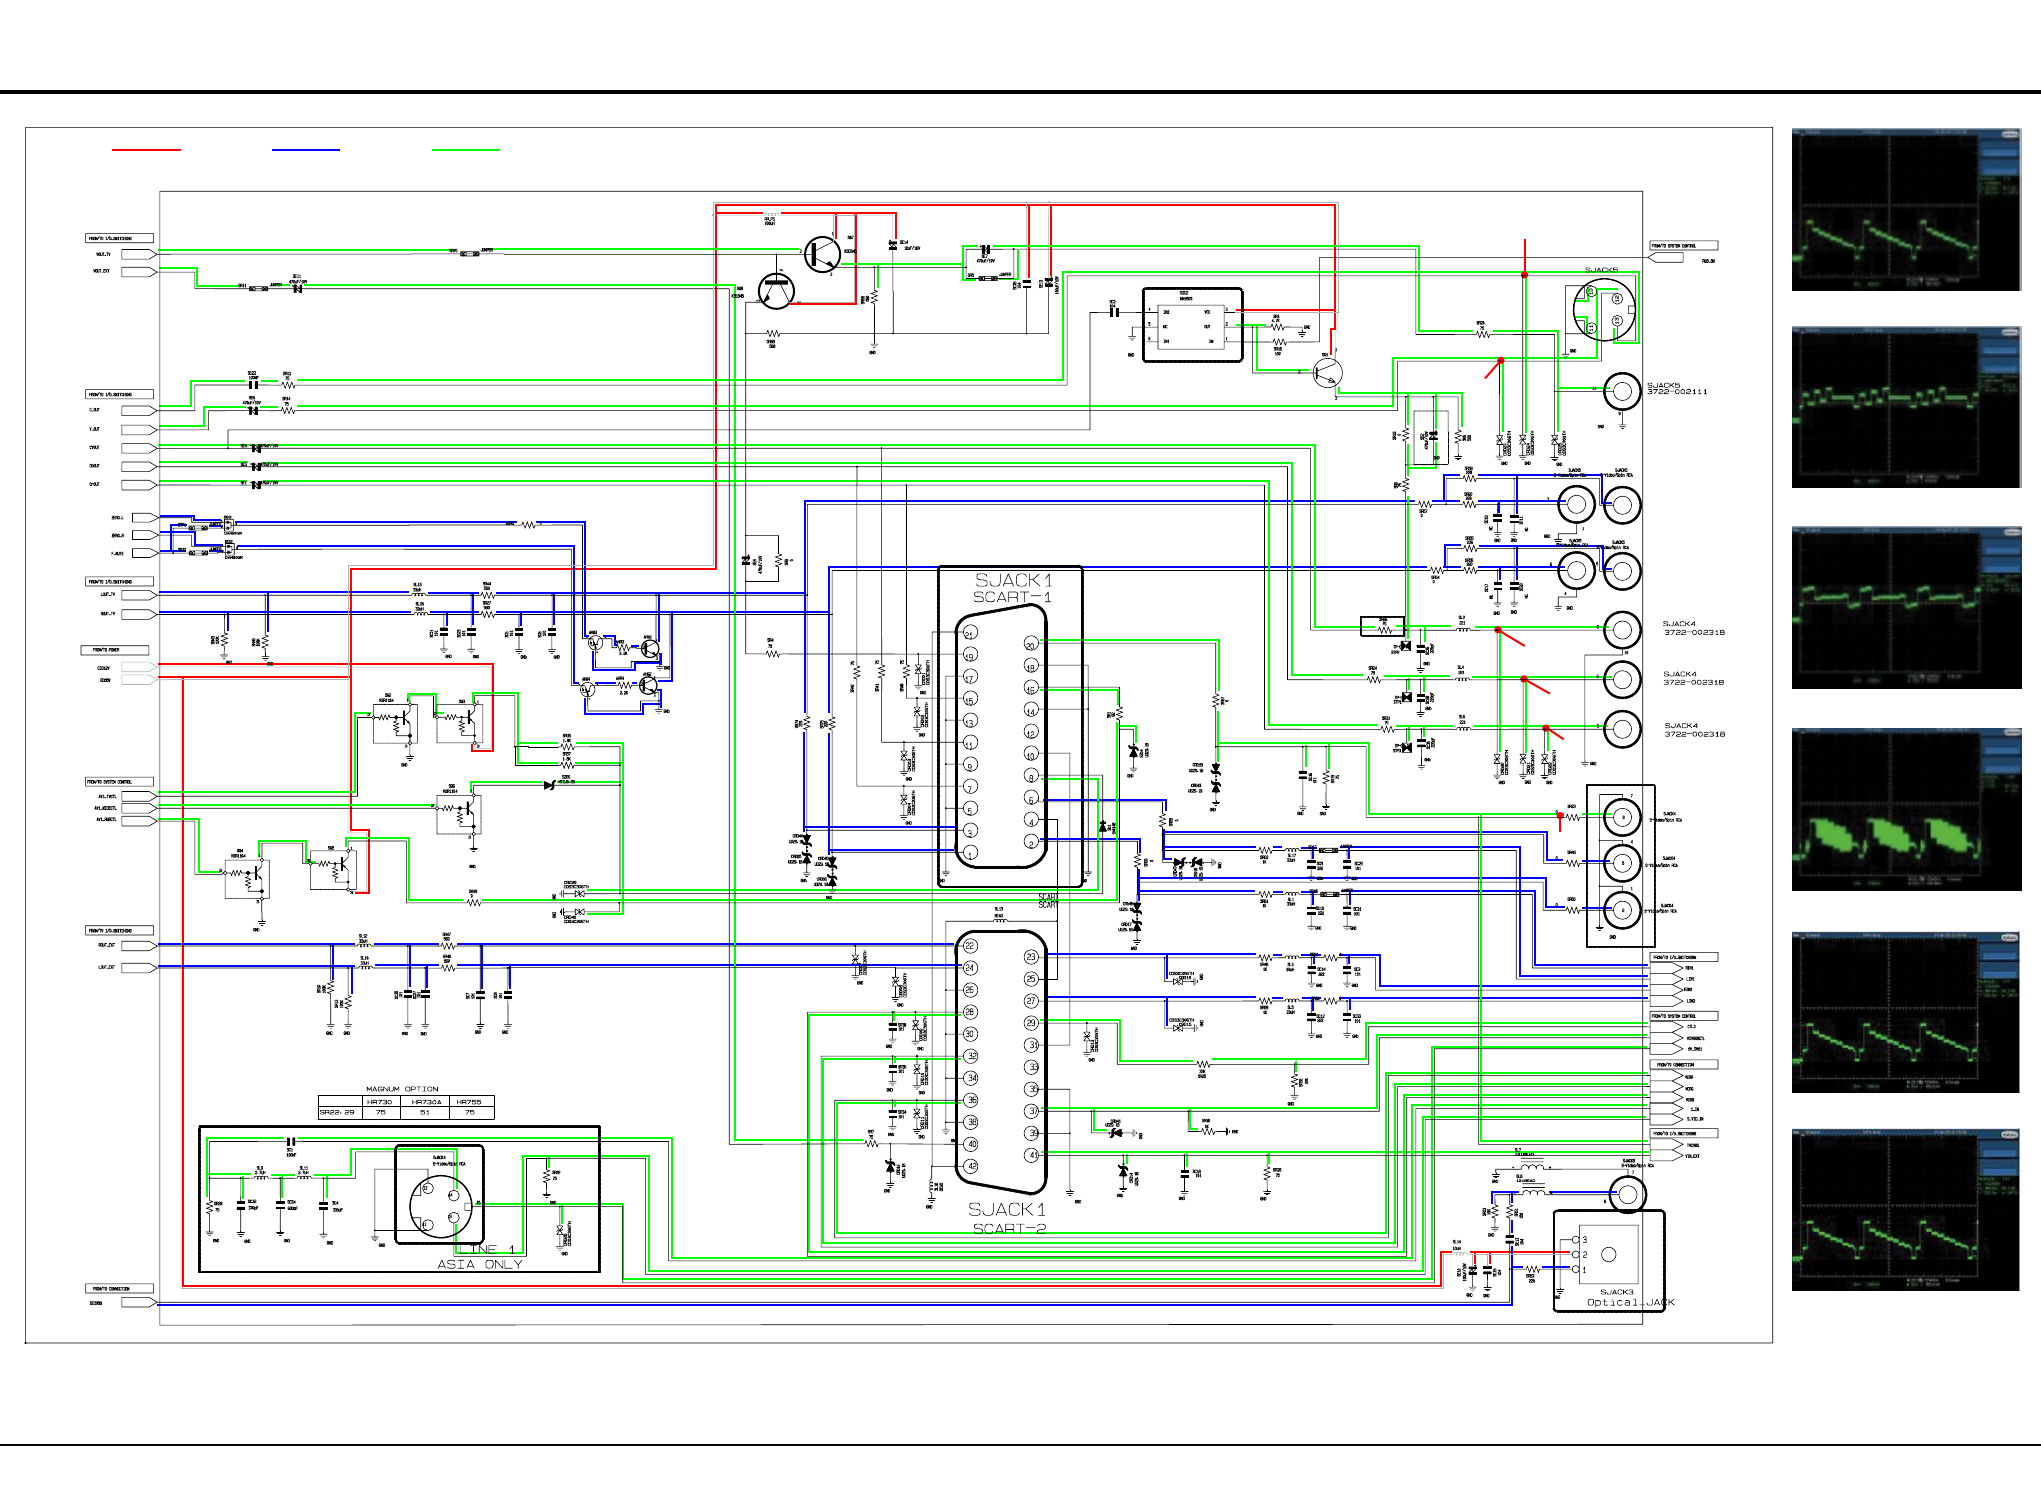This screenshot has width=2041, height=1487.
Task: Open the waveform thumbnail with filled green bursts
Action: (1905, 810)
